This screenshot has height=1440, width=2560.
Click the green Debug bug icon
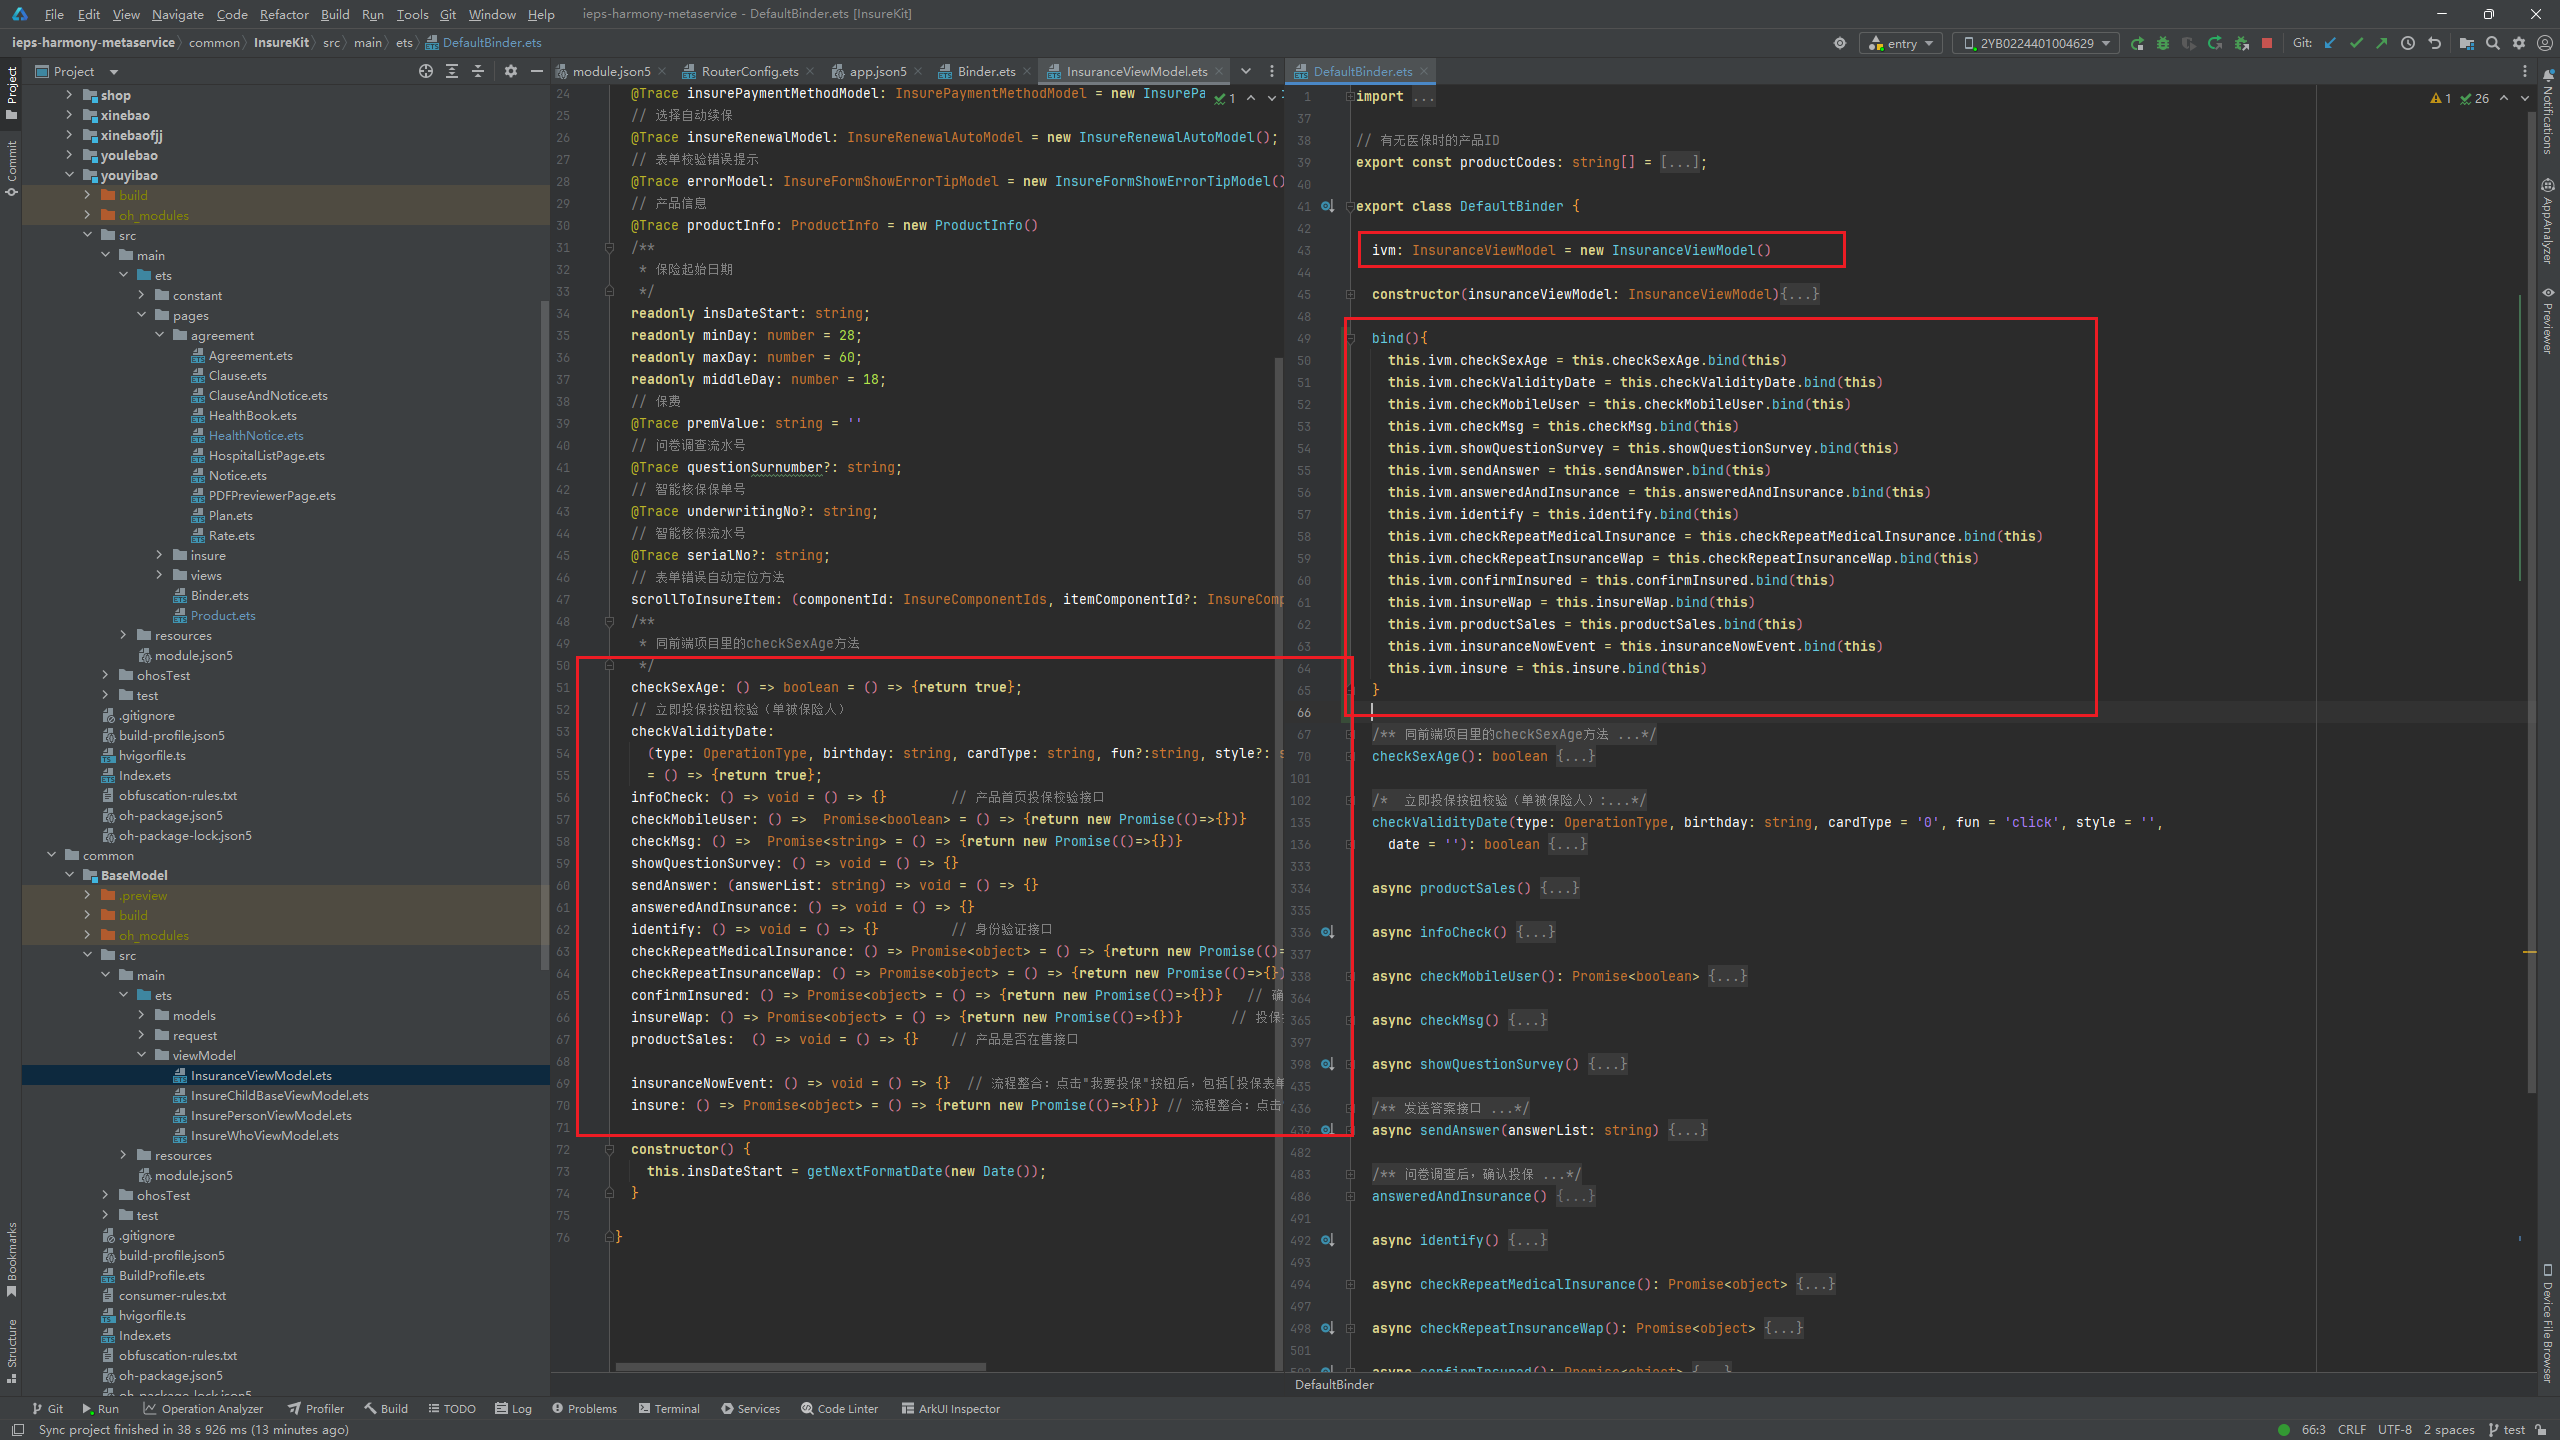point(2163,43)
